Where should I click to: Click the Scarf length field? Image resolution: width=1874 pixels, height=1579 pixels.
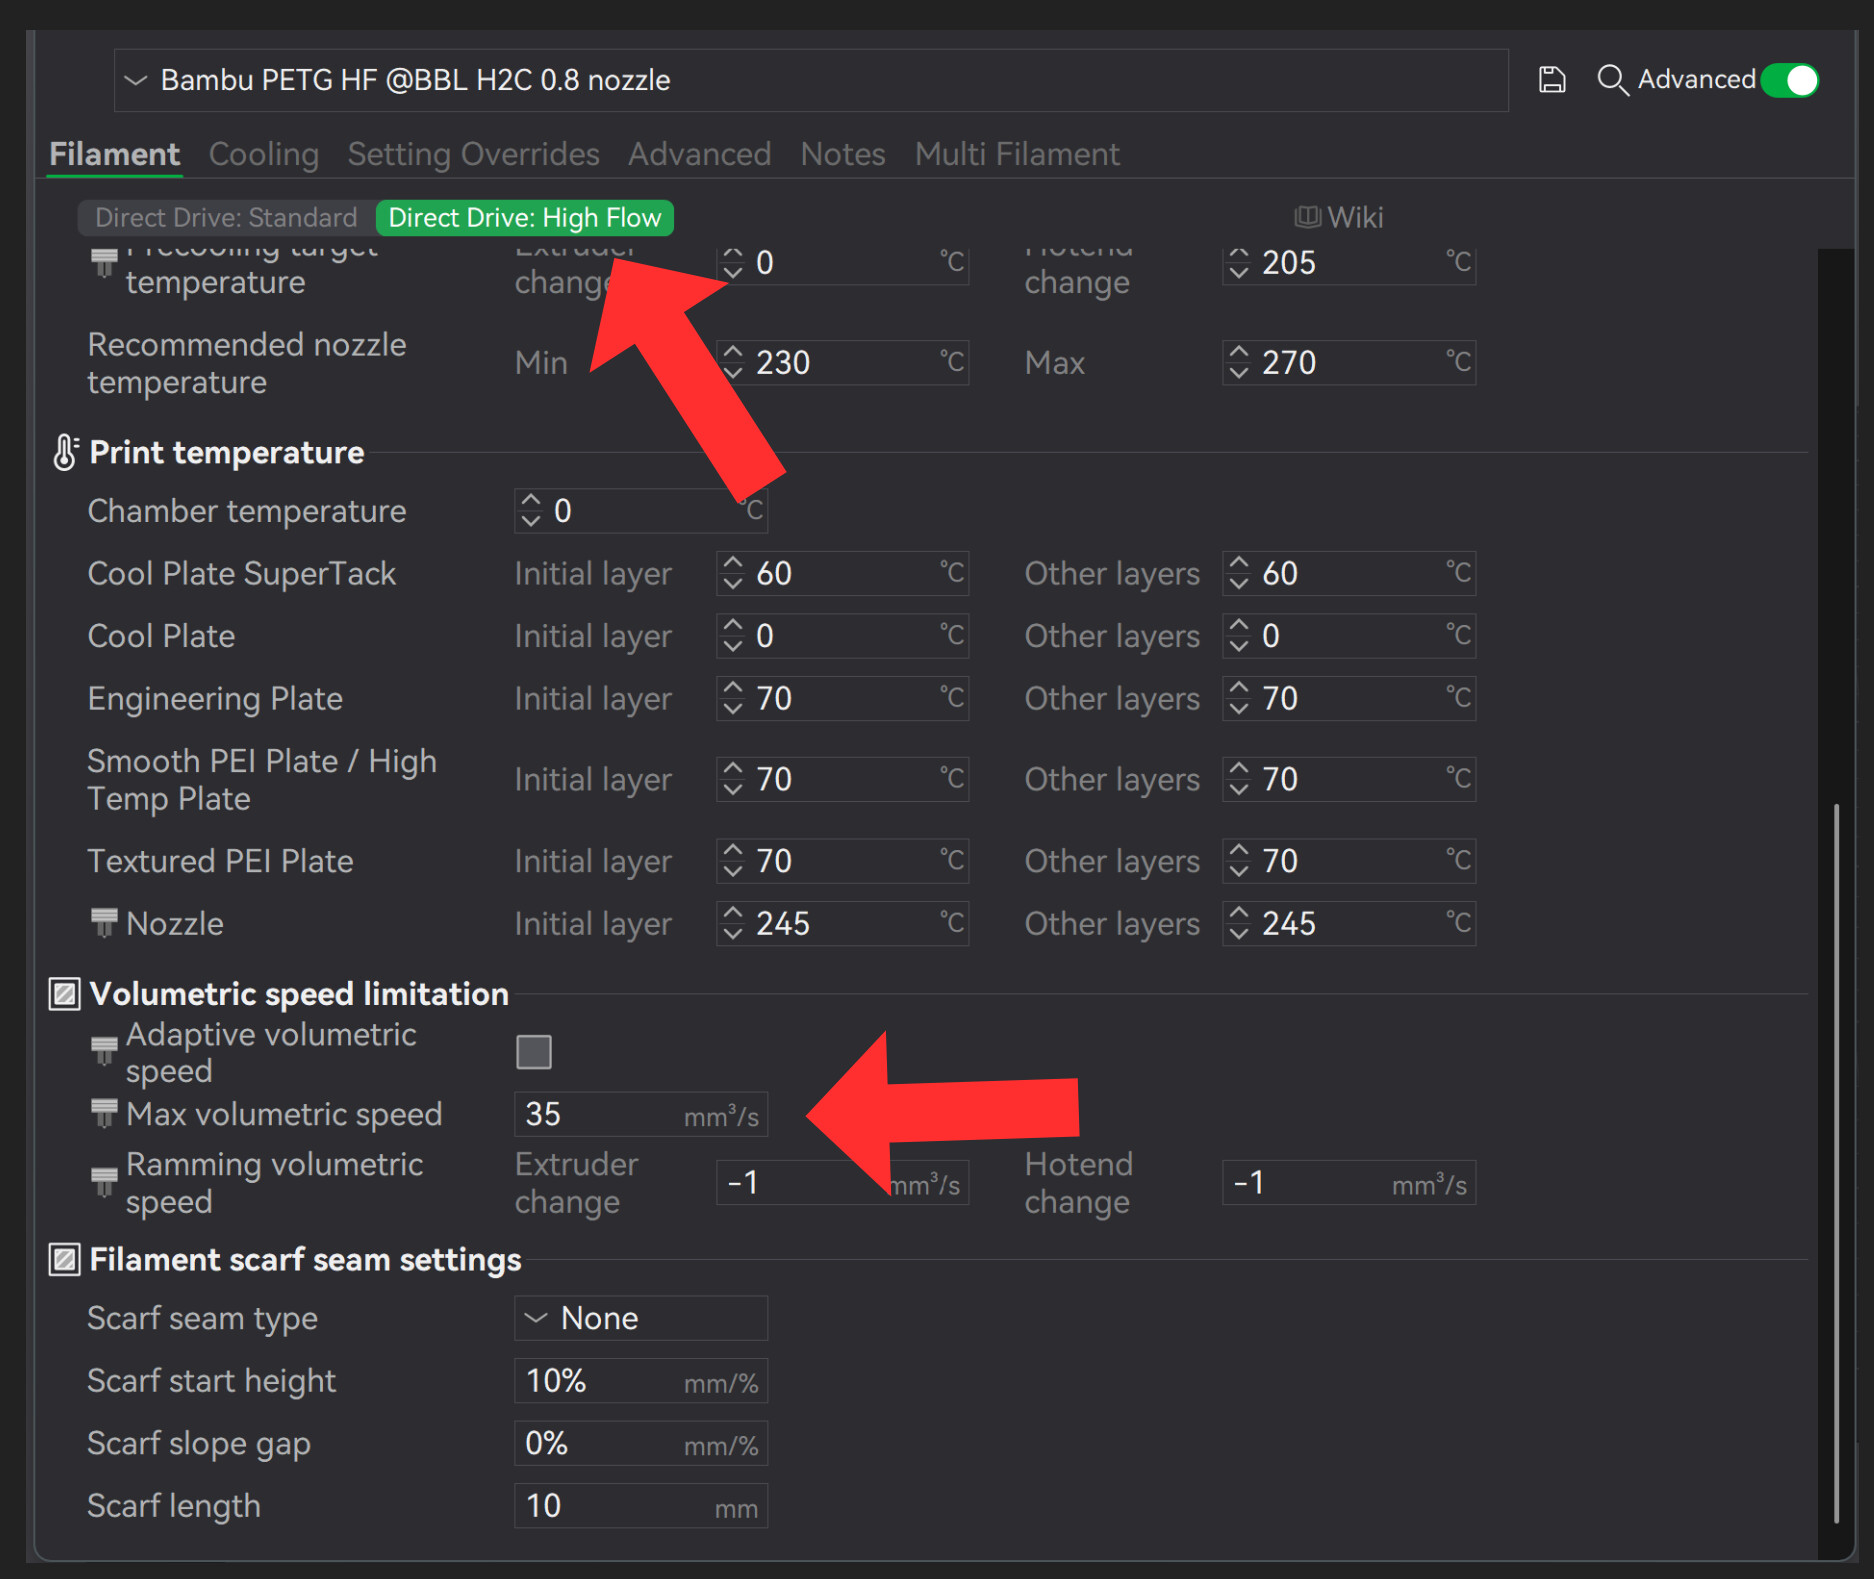[641, 1506]
